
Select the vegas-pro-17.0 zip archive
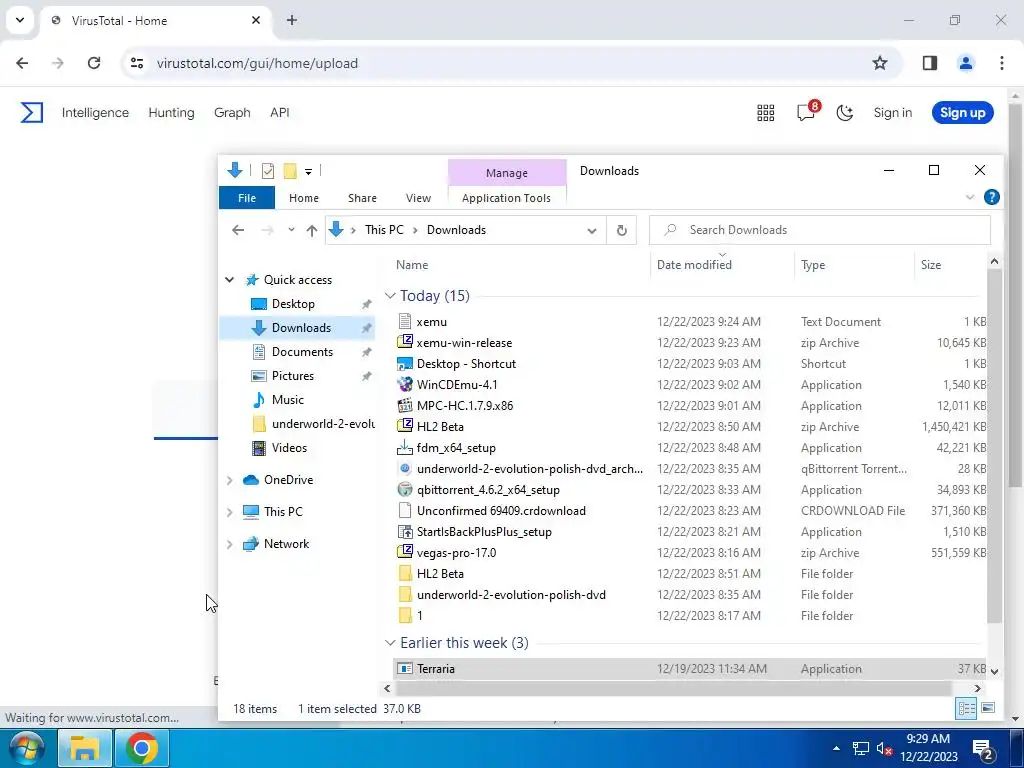tap(456, 552)
